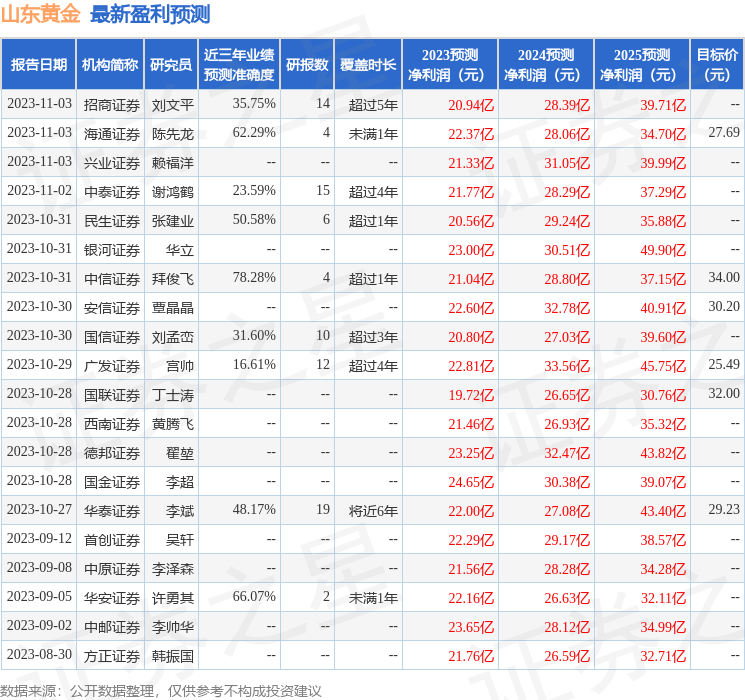Click coverage duration 将近6年

point(373,511)
